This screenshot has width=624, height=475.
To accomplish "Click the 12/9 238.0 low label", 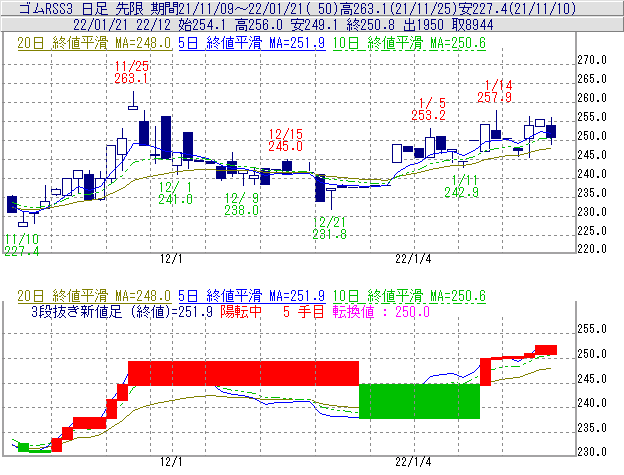I will tap(242, 204).
